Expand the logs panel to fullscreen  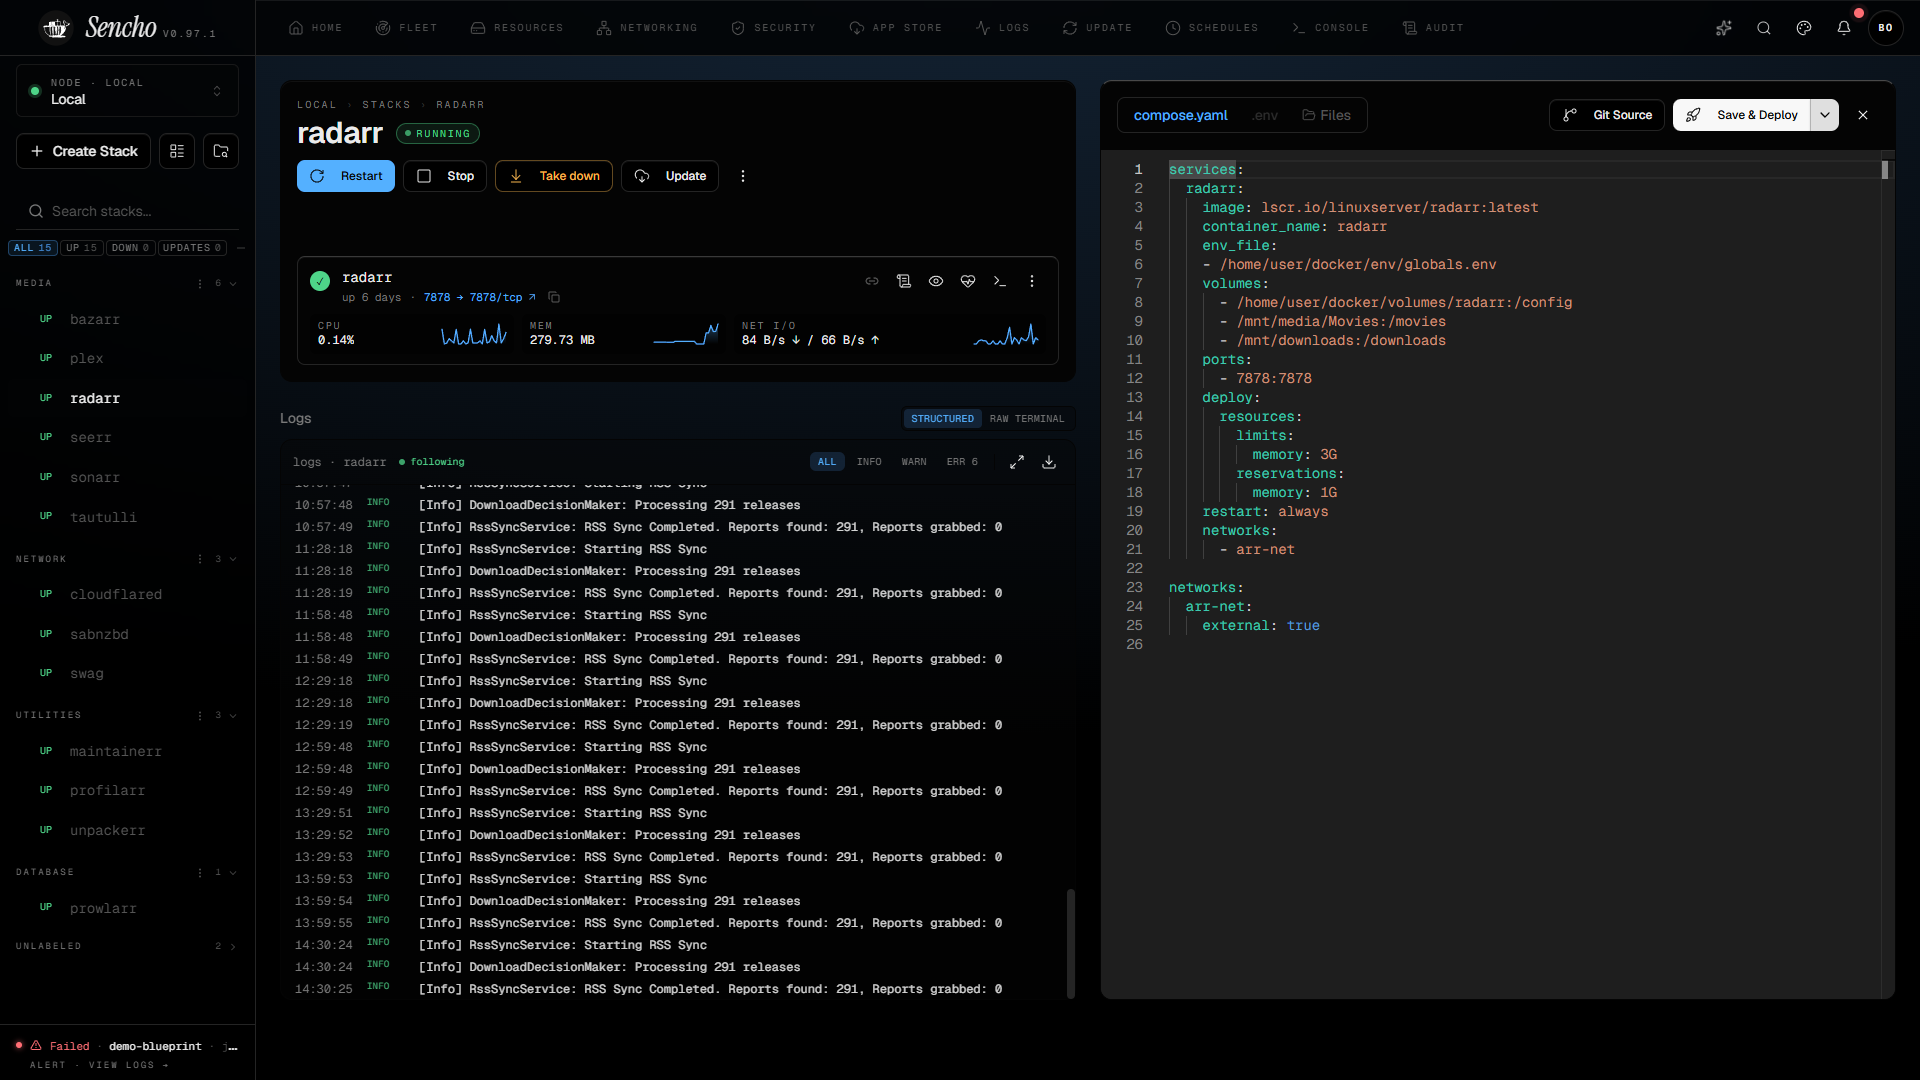pos(1017,462)
